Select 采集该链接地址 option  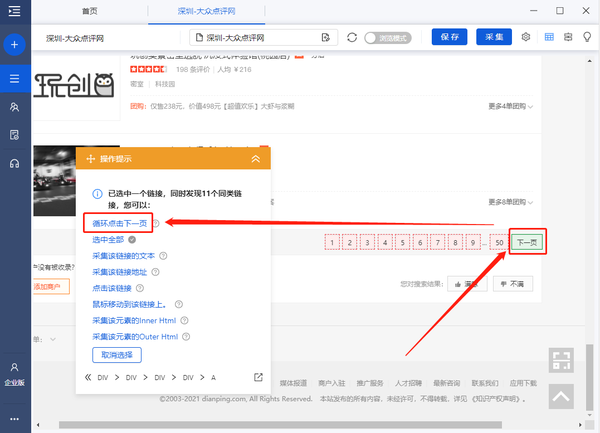[119, 272]
